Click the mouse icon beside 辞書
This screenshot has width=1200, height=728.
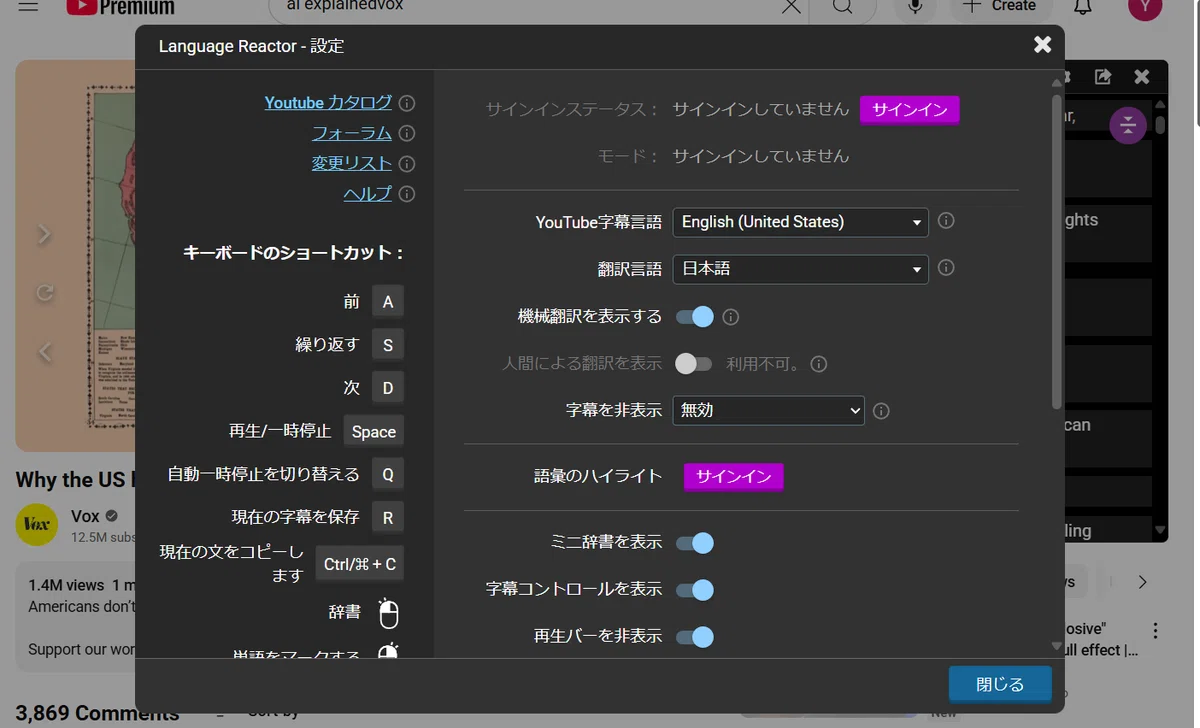[x=389, y=613]
